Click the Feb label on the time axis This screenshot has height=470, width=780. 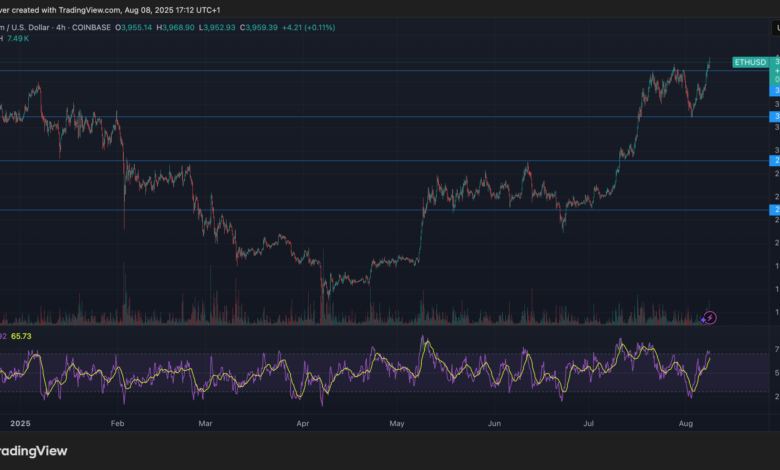click(117, 423)
